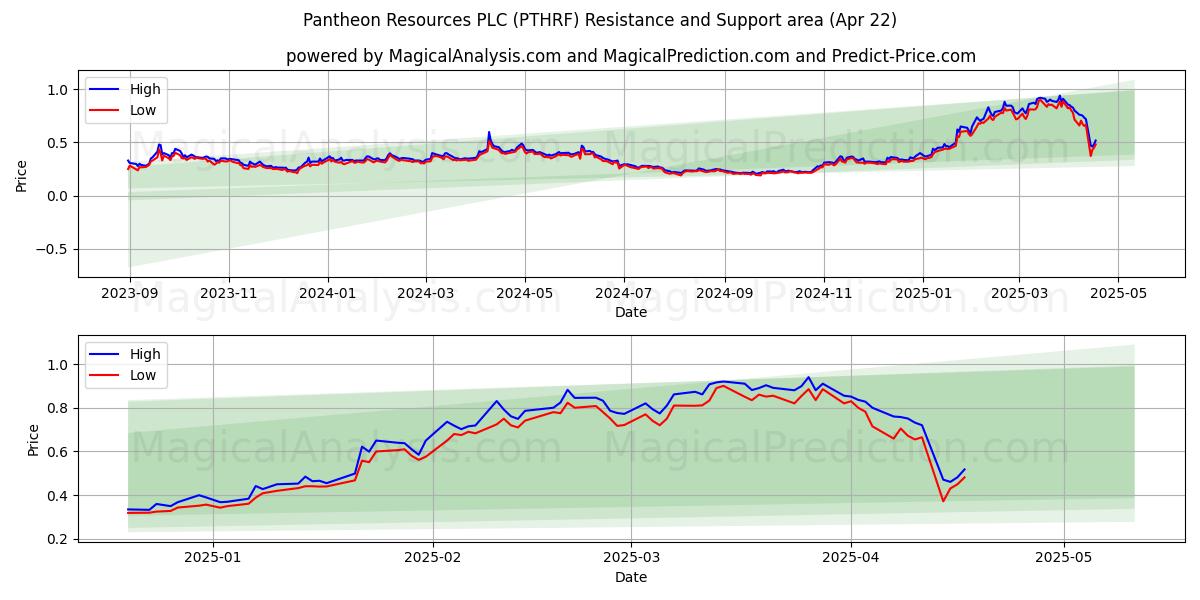Viewport: 1200px width, 600px height.
Task: Click the '2024-03' x-axis label
Action: (426, 294)
